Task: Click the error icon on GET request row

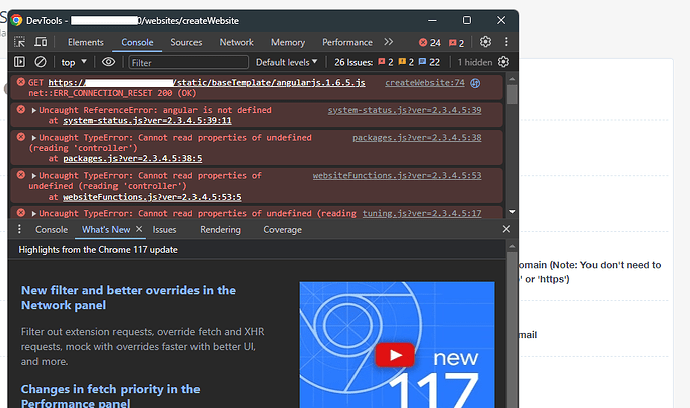Action: [21, 82]
